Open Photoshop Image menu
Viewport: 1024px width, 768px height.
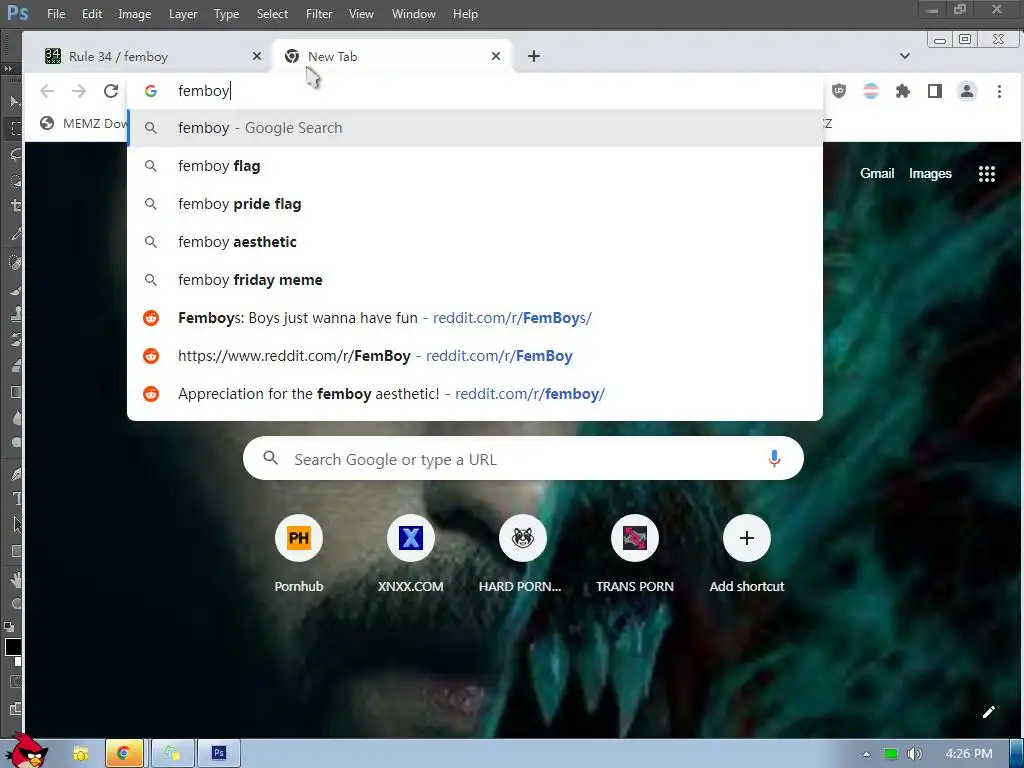click(135, 14)
